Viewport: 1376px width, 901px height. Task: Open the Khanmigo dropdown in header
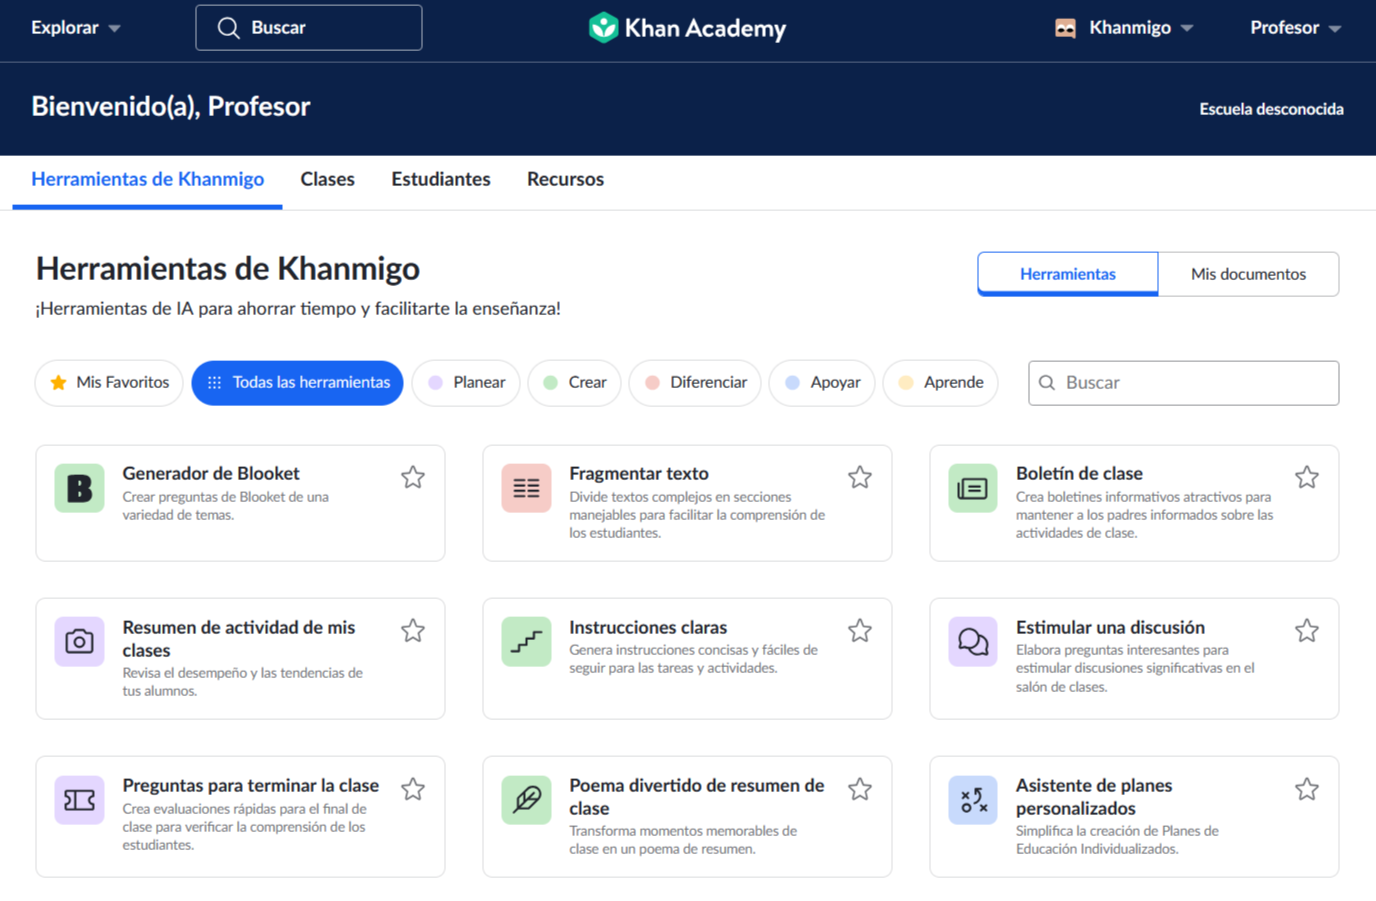tap(1141, 28)
